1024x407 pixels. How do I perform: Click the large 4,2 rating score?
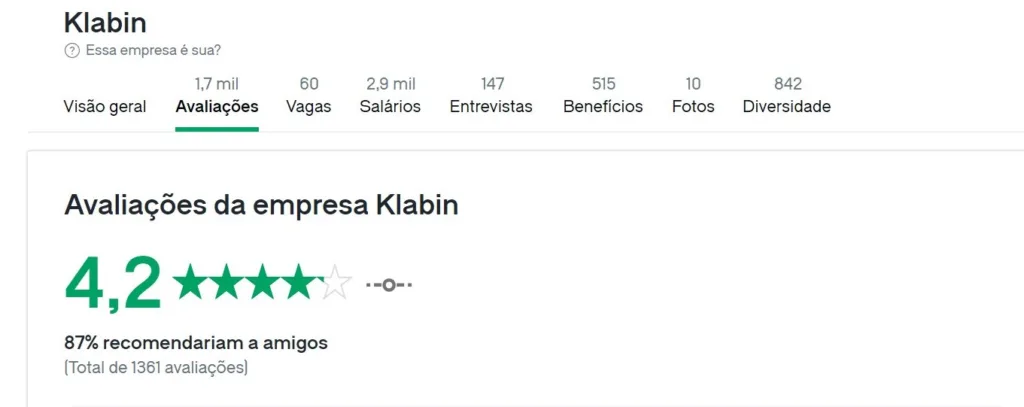click(112, 283)
